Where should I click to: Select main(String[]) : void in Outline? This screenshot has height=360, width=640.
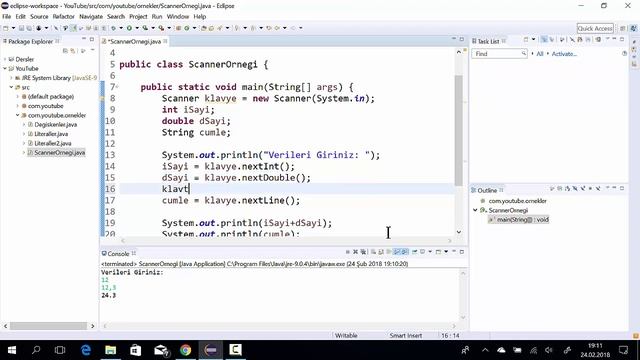tap(522, 220)
